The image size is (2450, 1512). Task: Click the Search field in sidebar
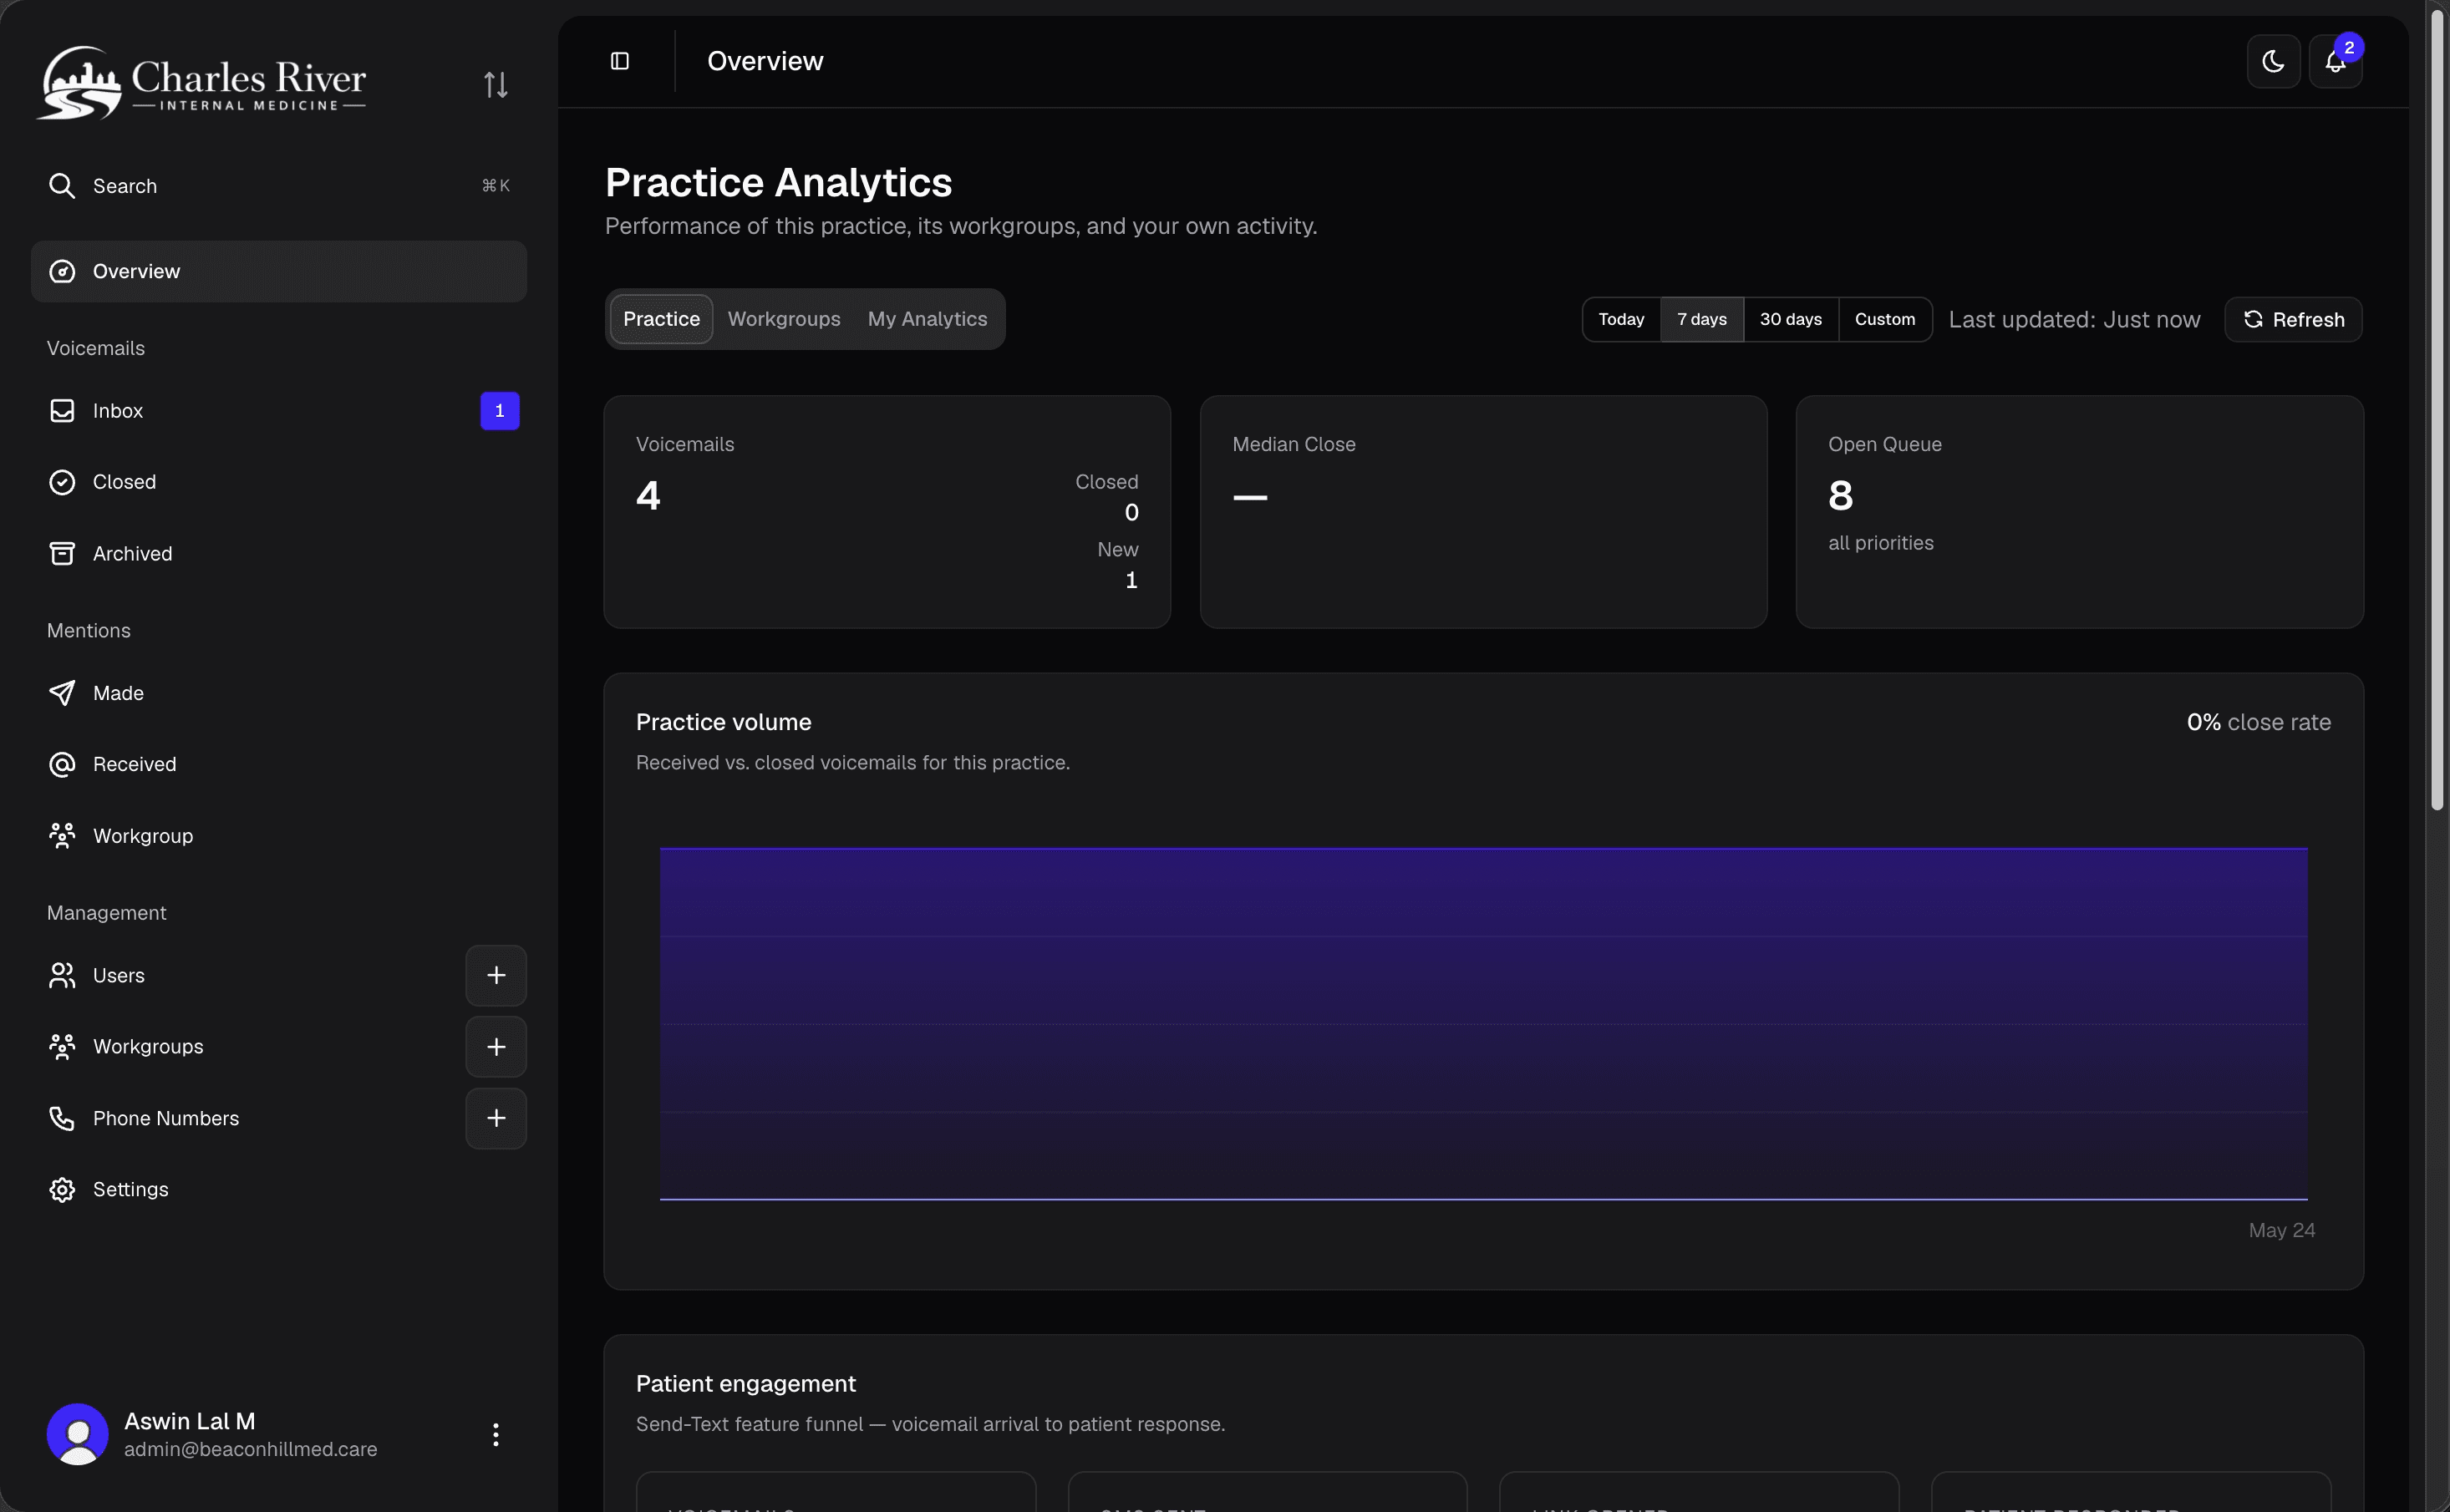coord(279,186)
